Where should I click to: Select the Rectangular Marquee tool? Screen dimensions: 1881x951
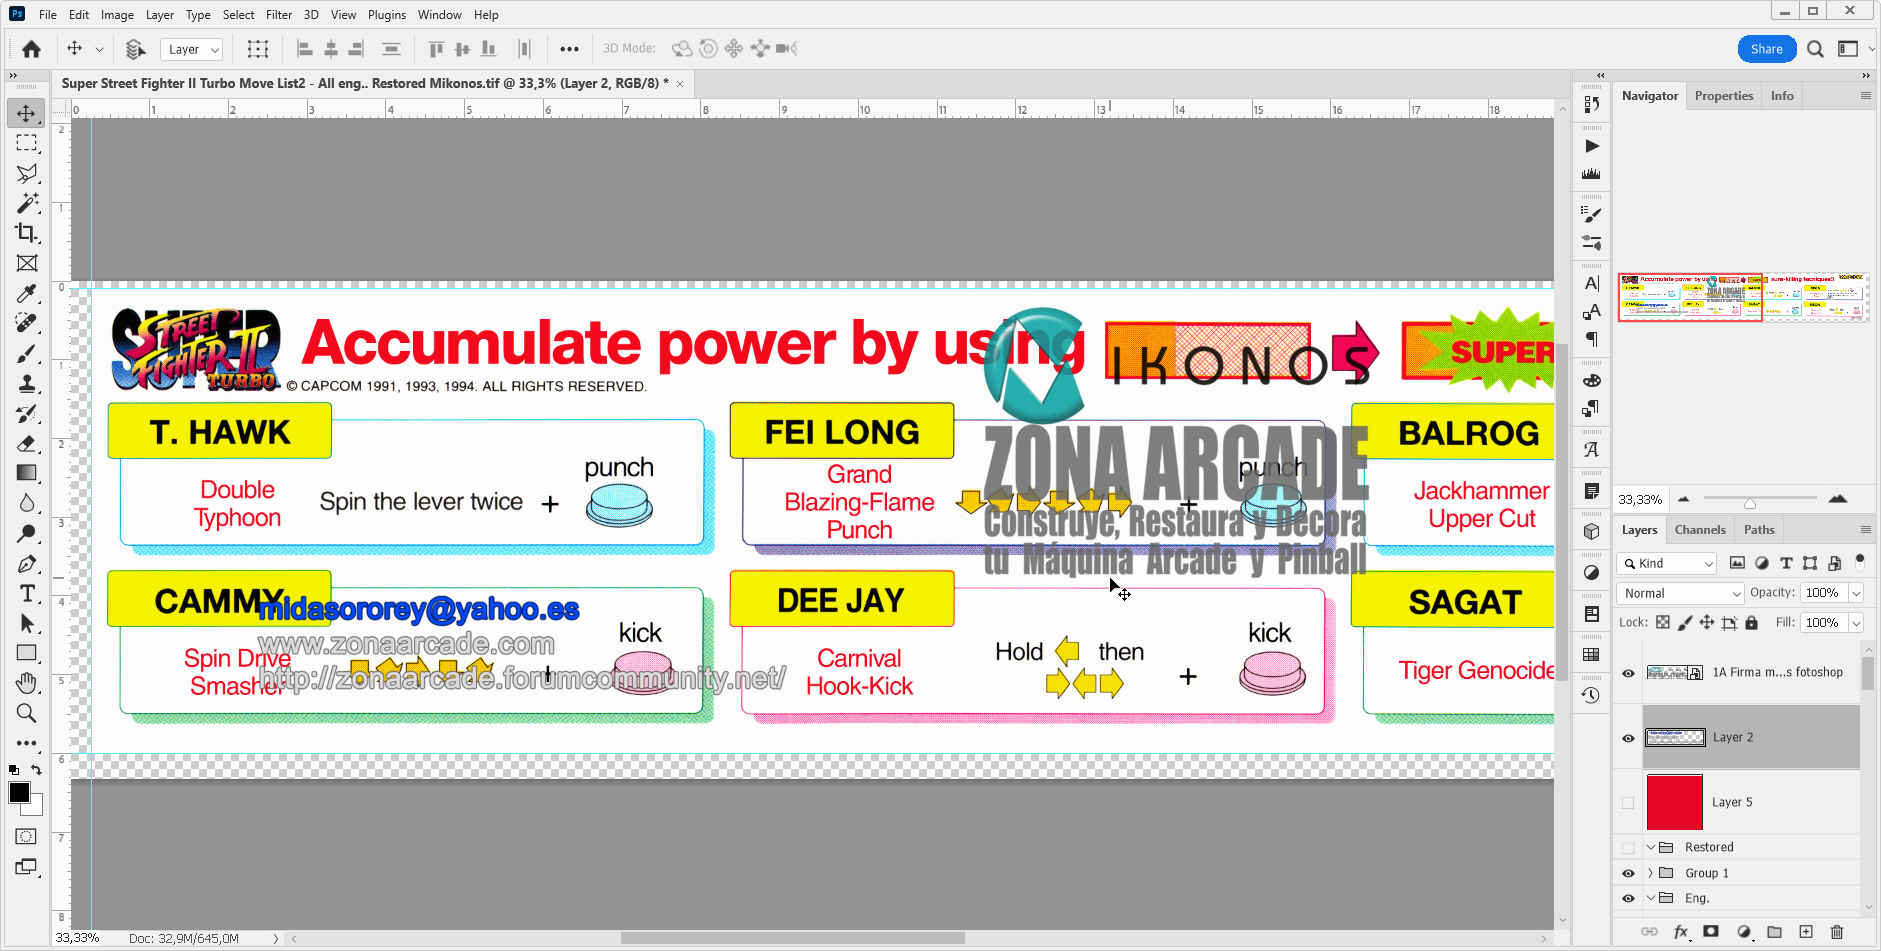(x=26, y=143)
